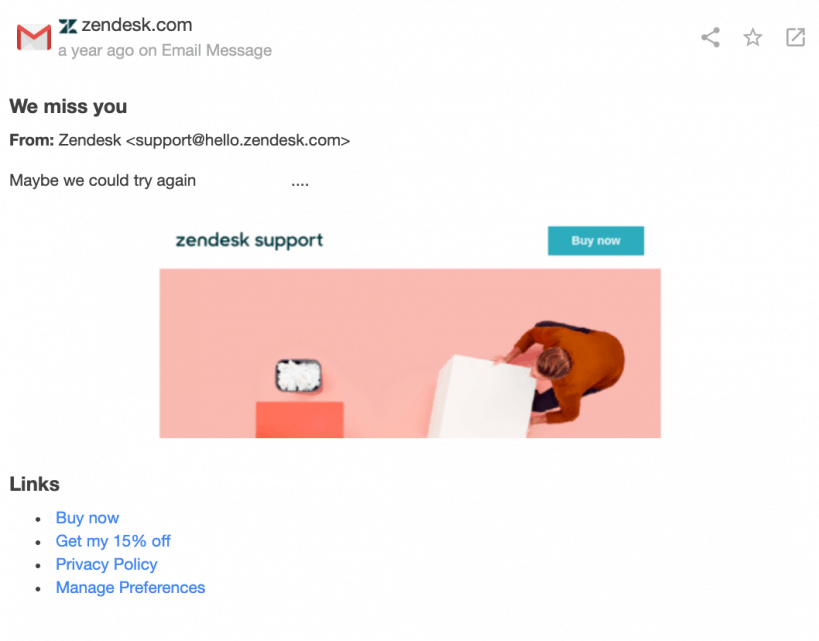Open the Privacy Policy link
The image size is (819, 641).
click(x=107, y=564)
